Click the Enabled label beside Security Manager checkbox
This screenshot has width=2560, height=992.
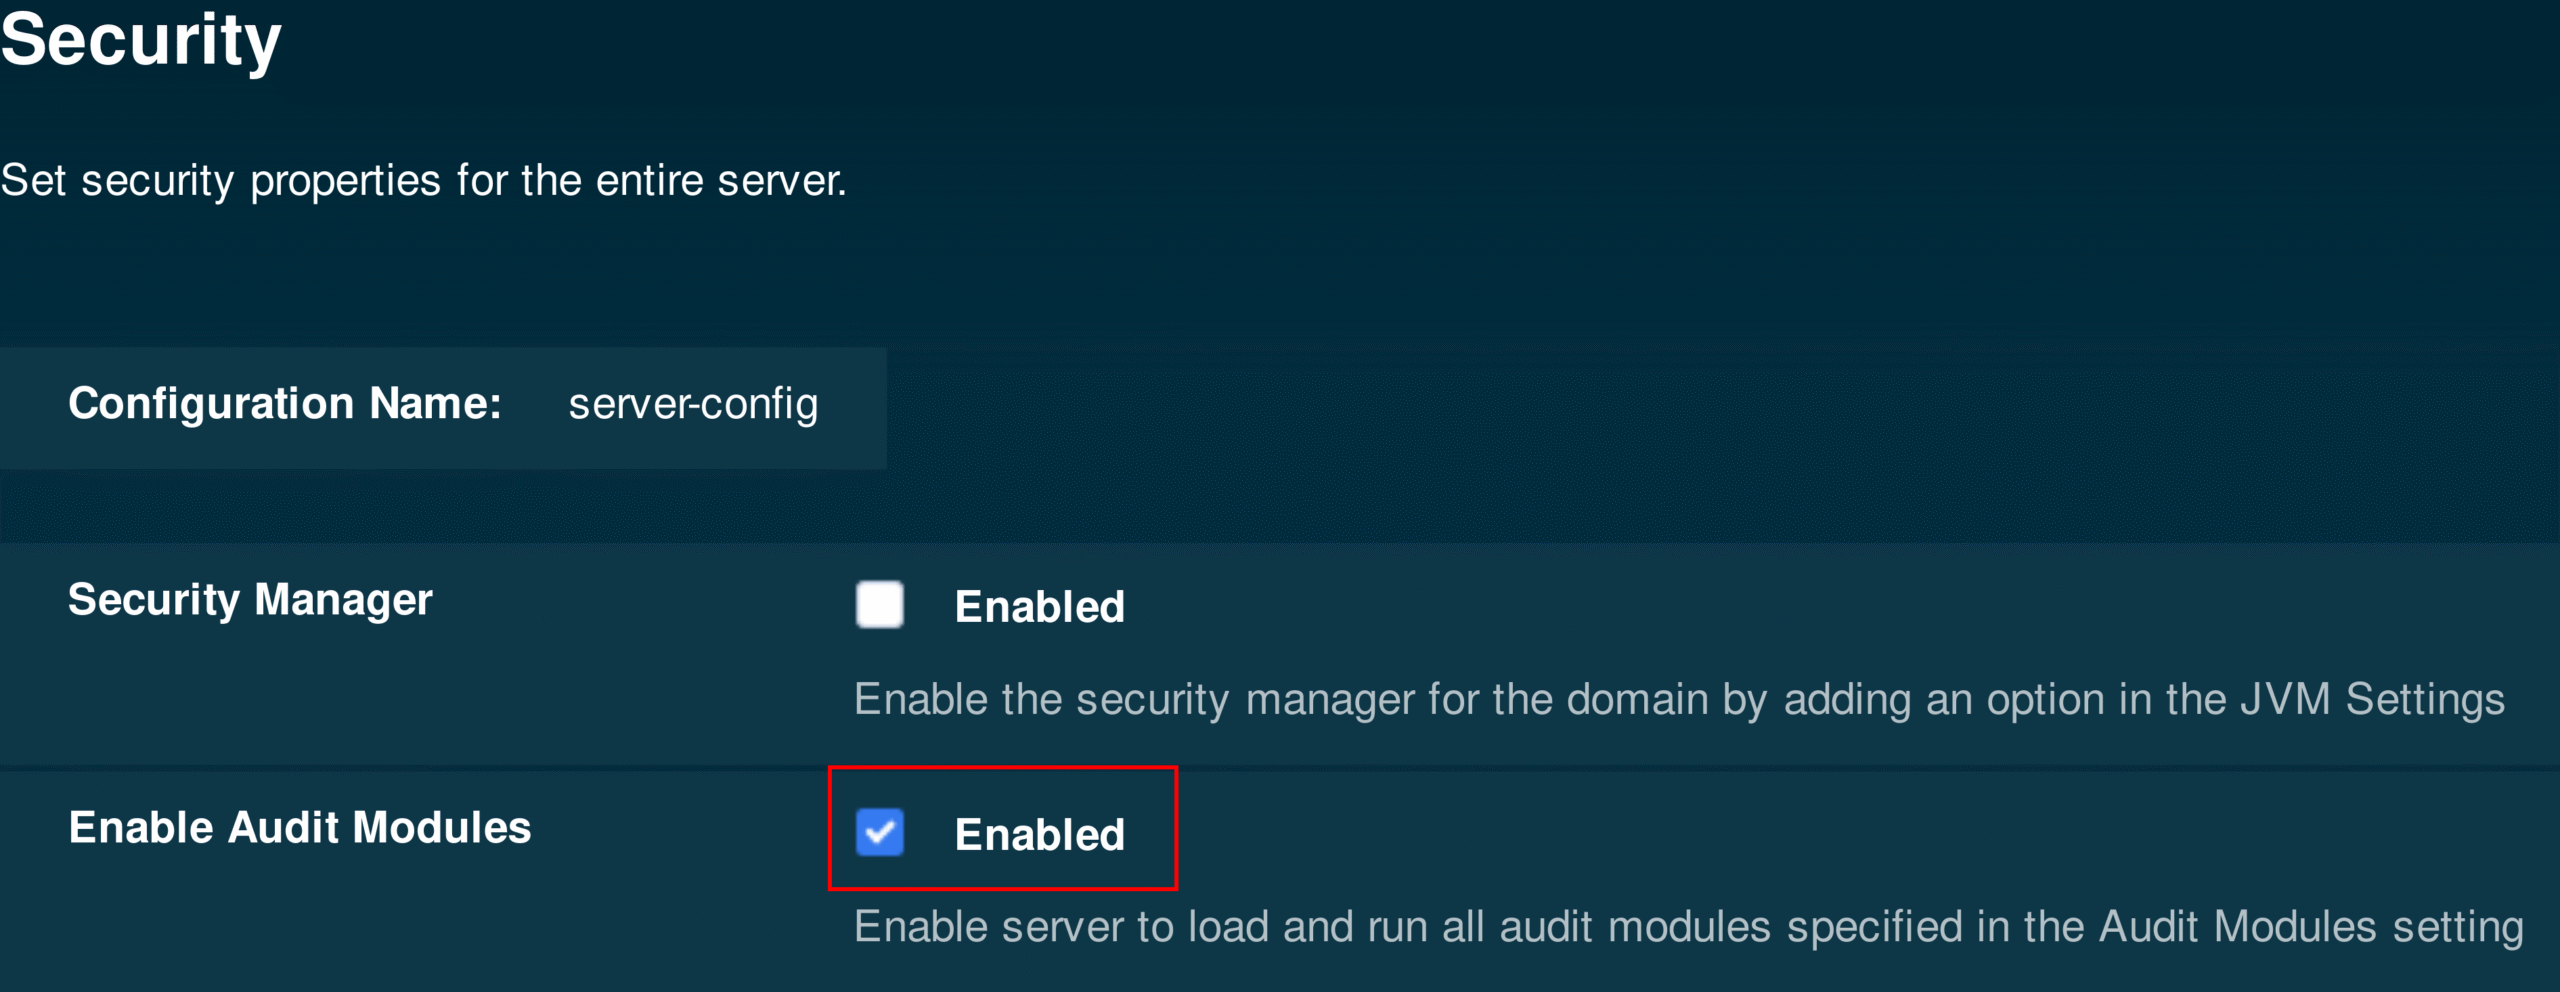[1039, 607]
